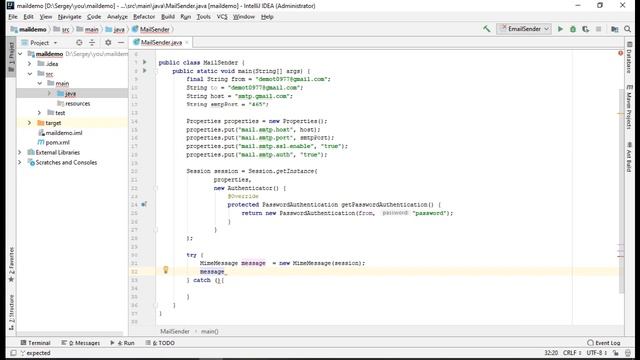Image resolution: width=640 pixels, height=360 pixels.
Task: Close the MailSender.java tab
Action: coord(187,42)
